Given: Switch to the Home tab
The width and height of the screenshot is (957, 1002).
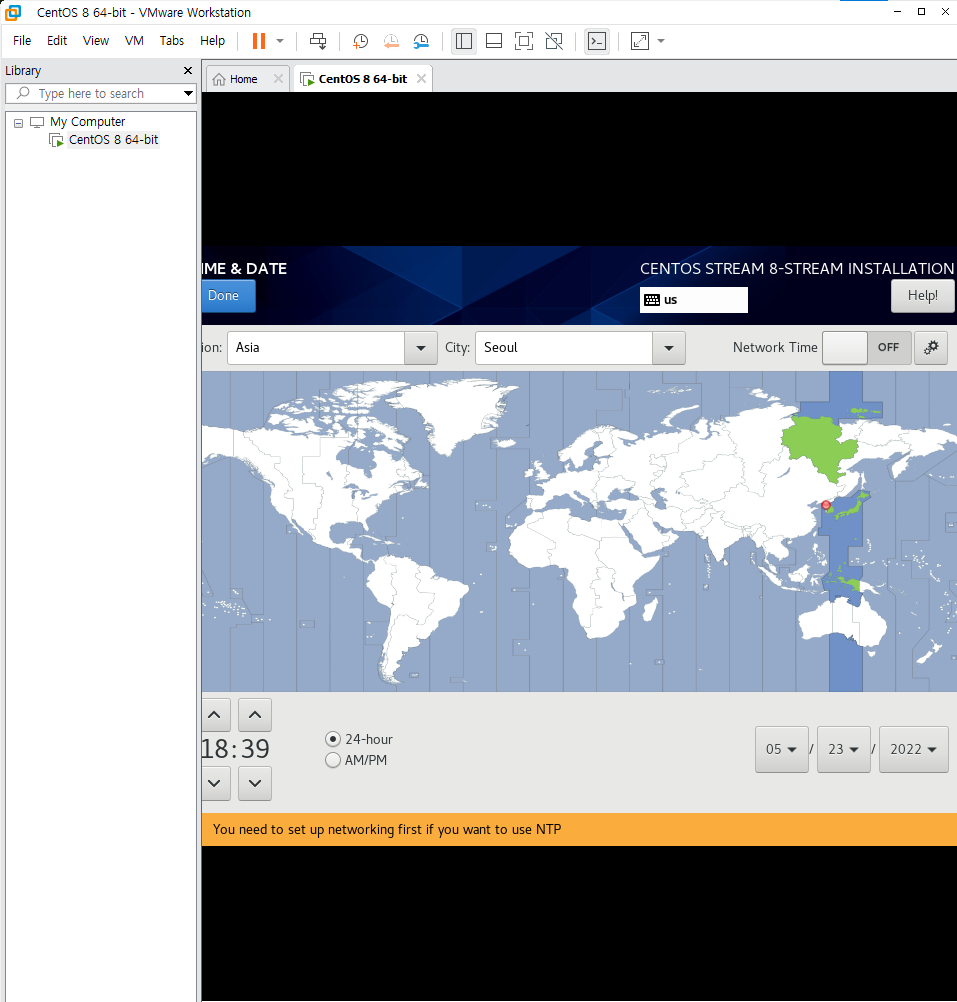Looking at the screenshot, I should [243, 79].
